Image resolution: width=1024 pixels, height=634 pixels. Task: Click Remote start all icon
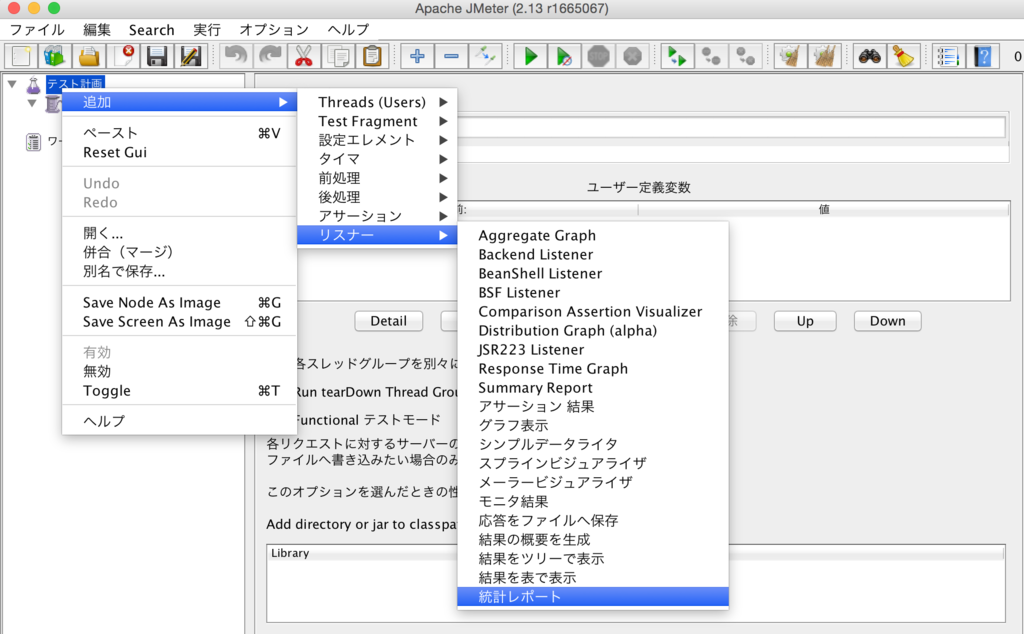[677, 56]
